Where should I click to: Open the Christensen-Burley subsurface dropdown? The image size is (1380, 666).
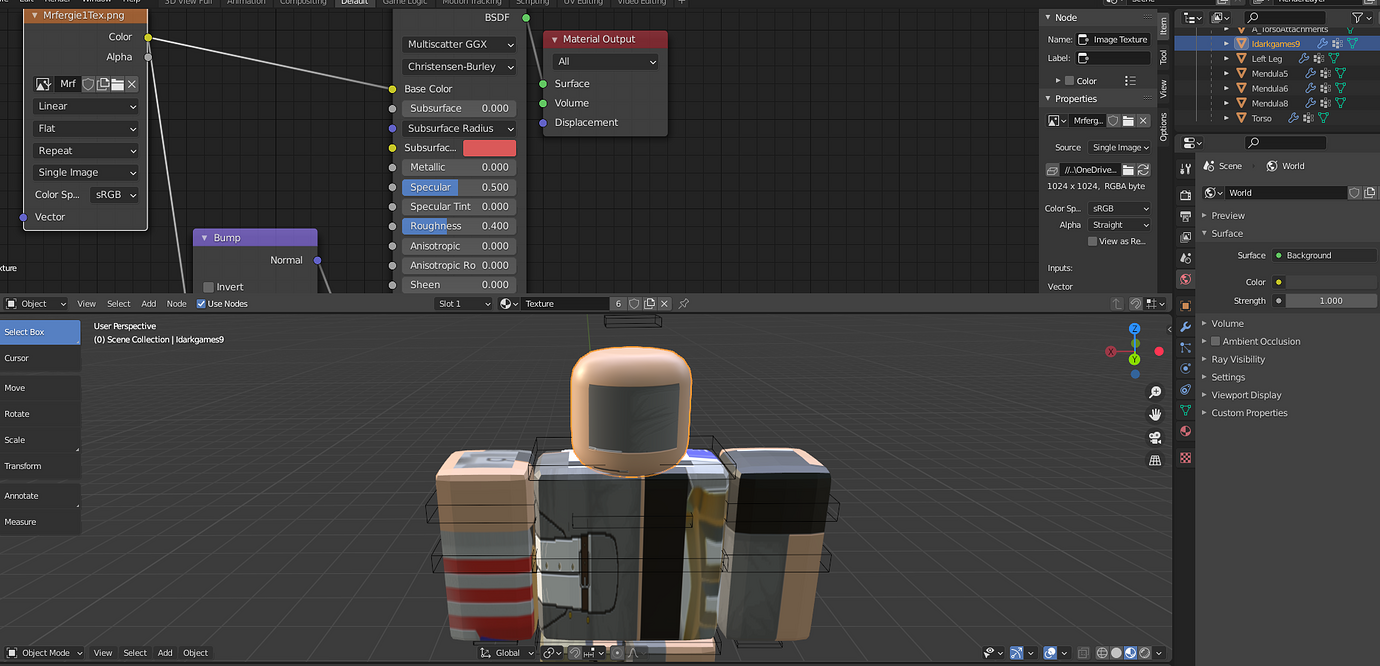pyautogui.click(x=460, y=66)
